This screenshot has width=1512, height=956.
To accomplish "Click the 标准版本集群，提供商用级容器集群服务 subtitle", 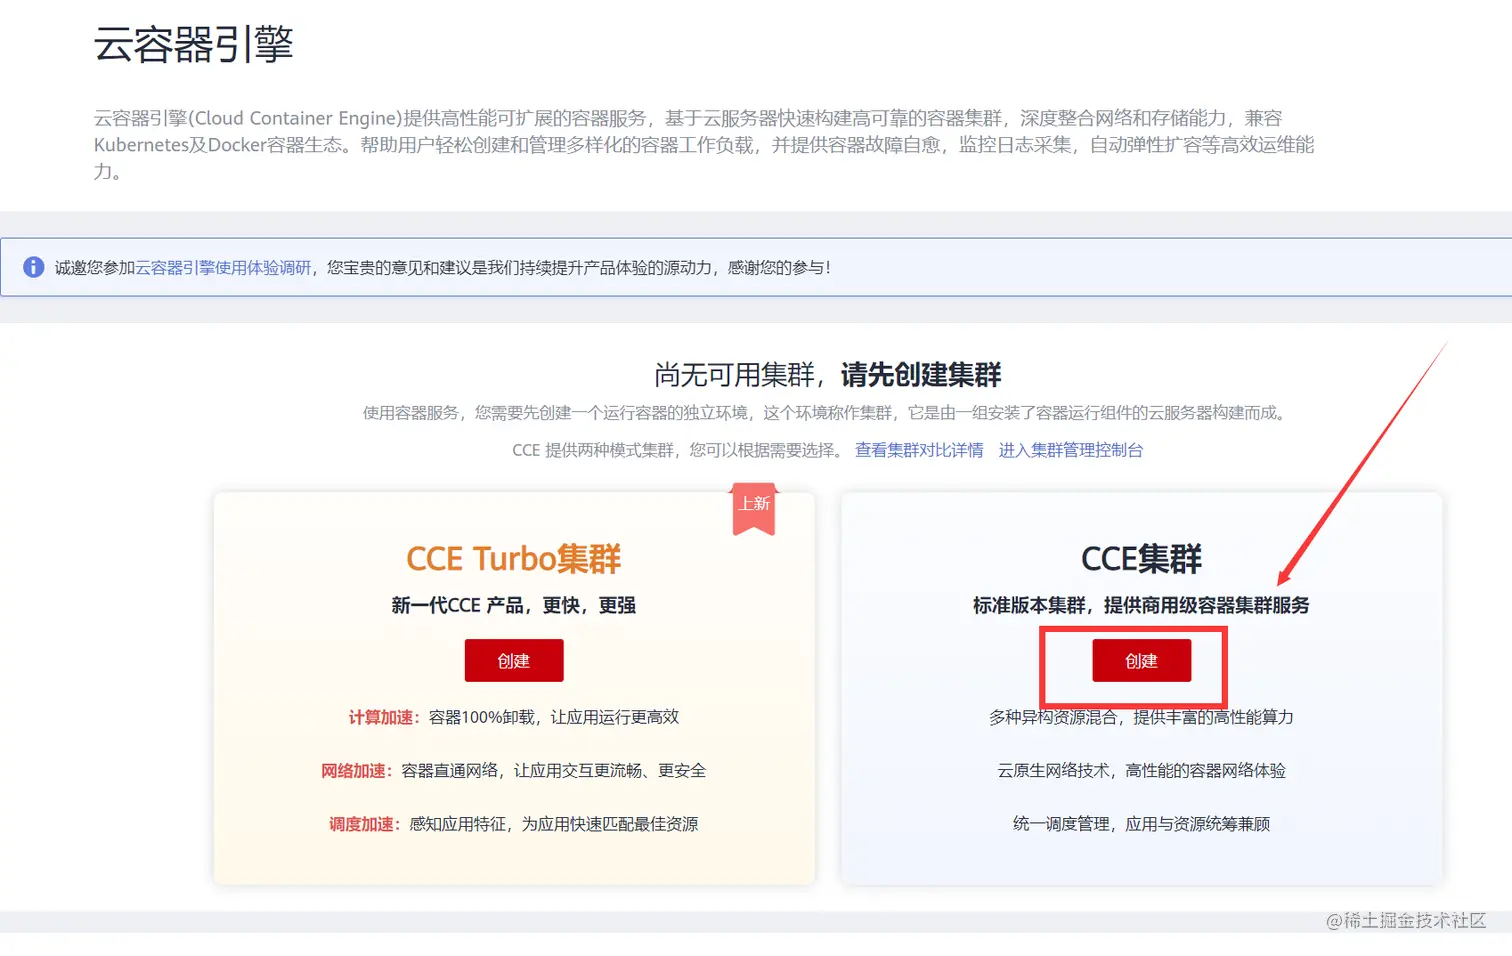I will tap(1141, 605).
